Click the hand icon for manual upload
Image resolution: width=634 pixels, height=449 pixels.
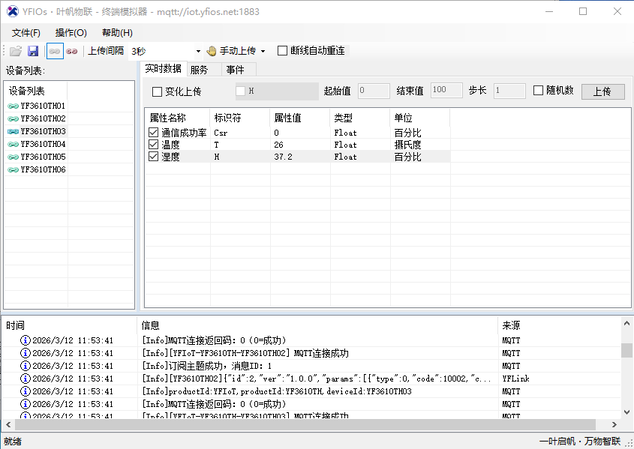[x=211, y=51]
